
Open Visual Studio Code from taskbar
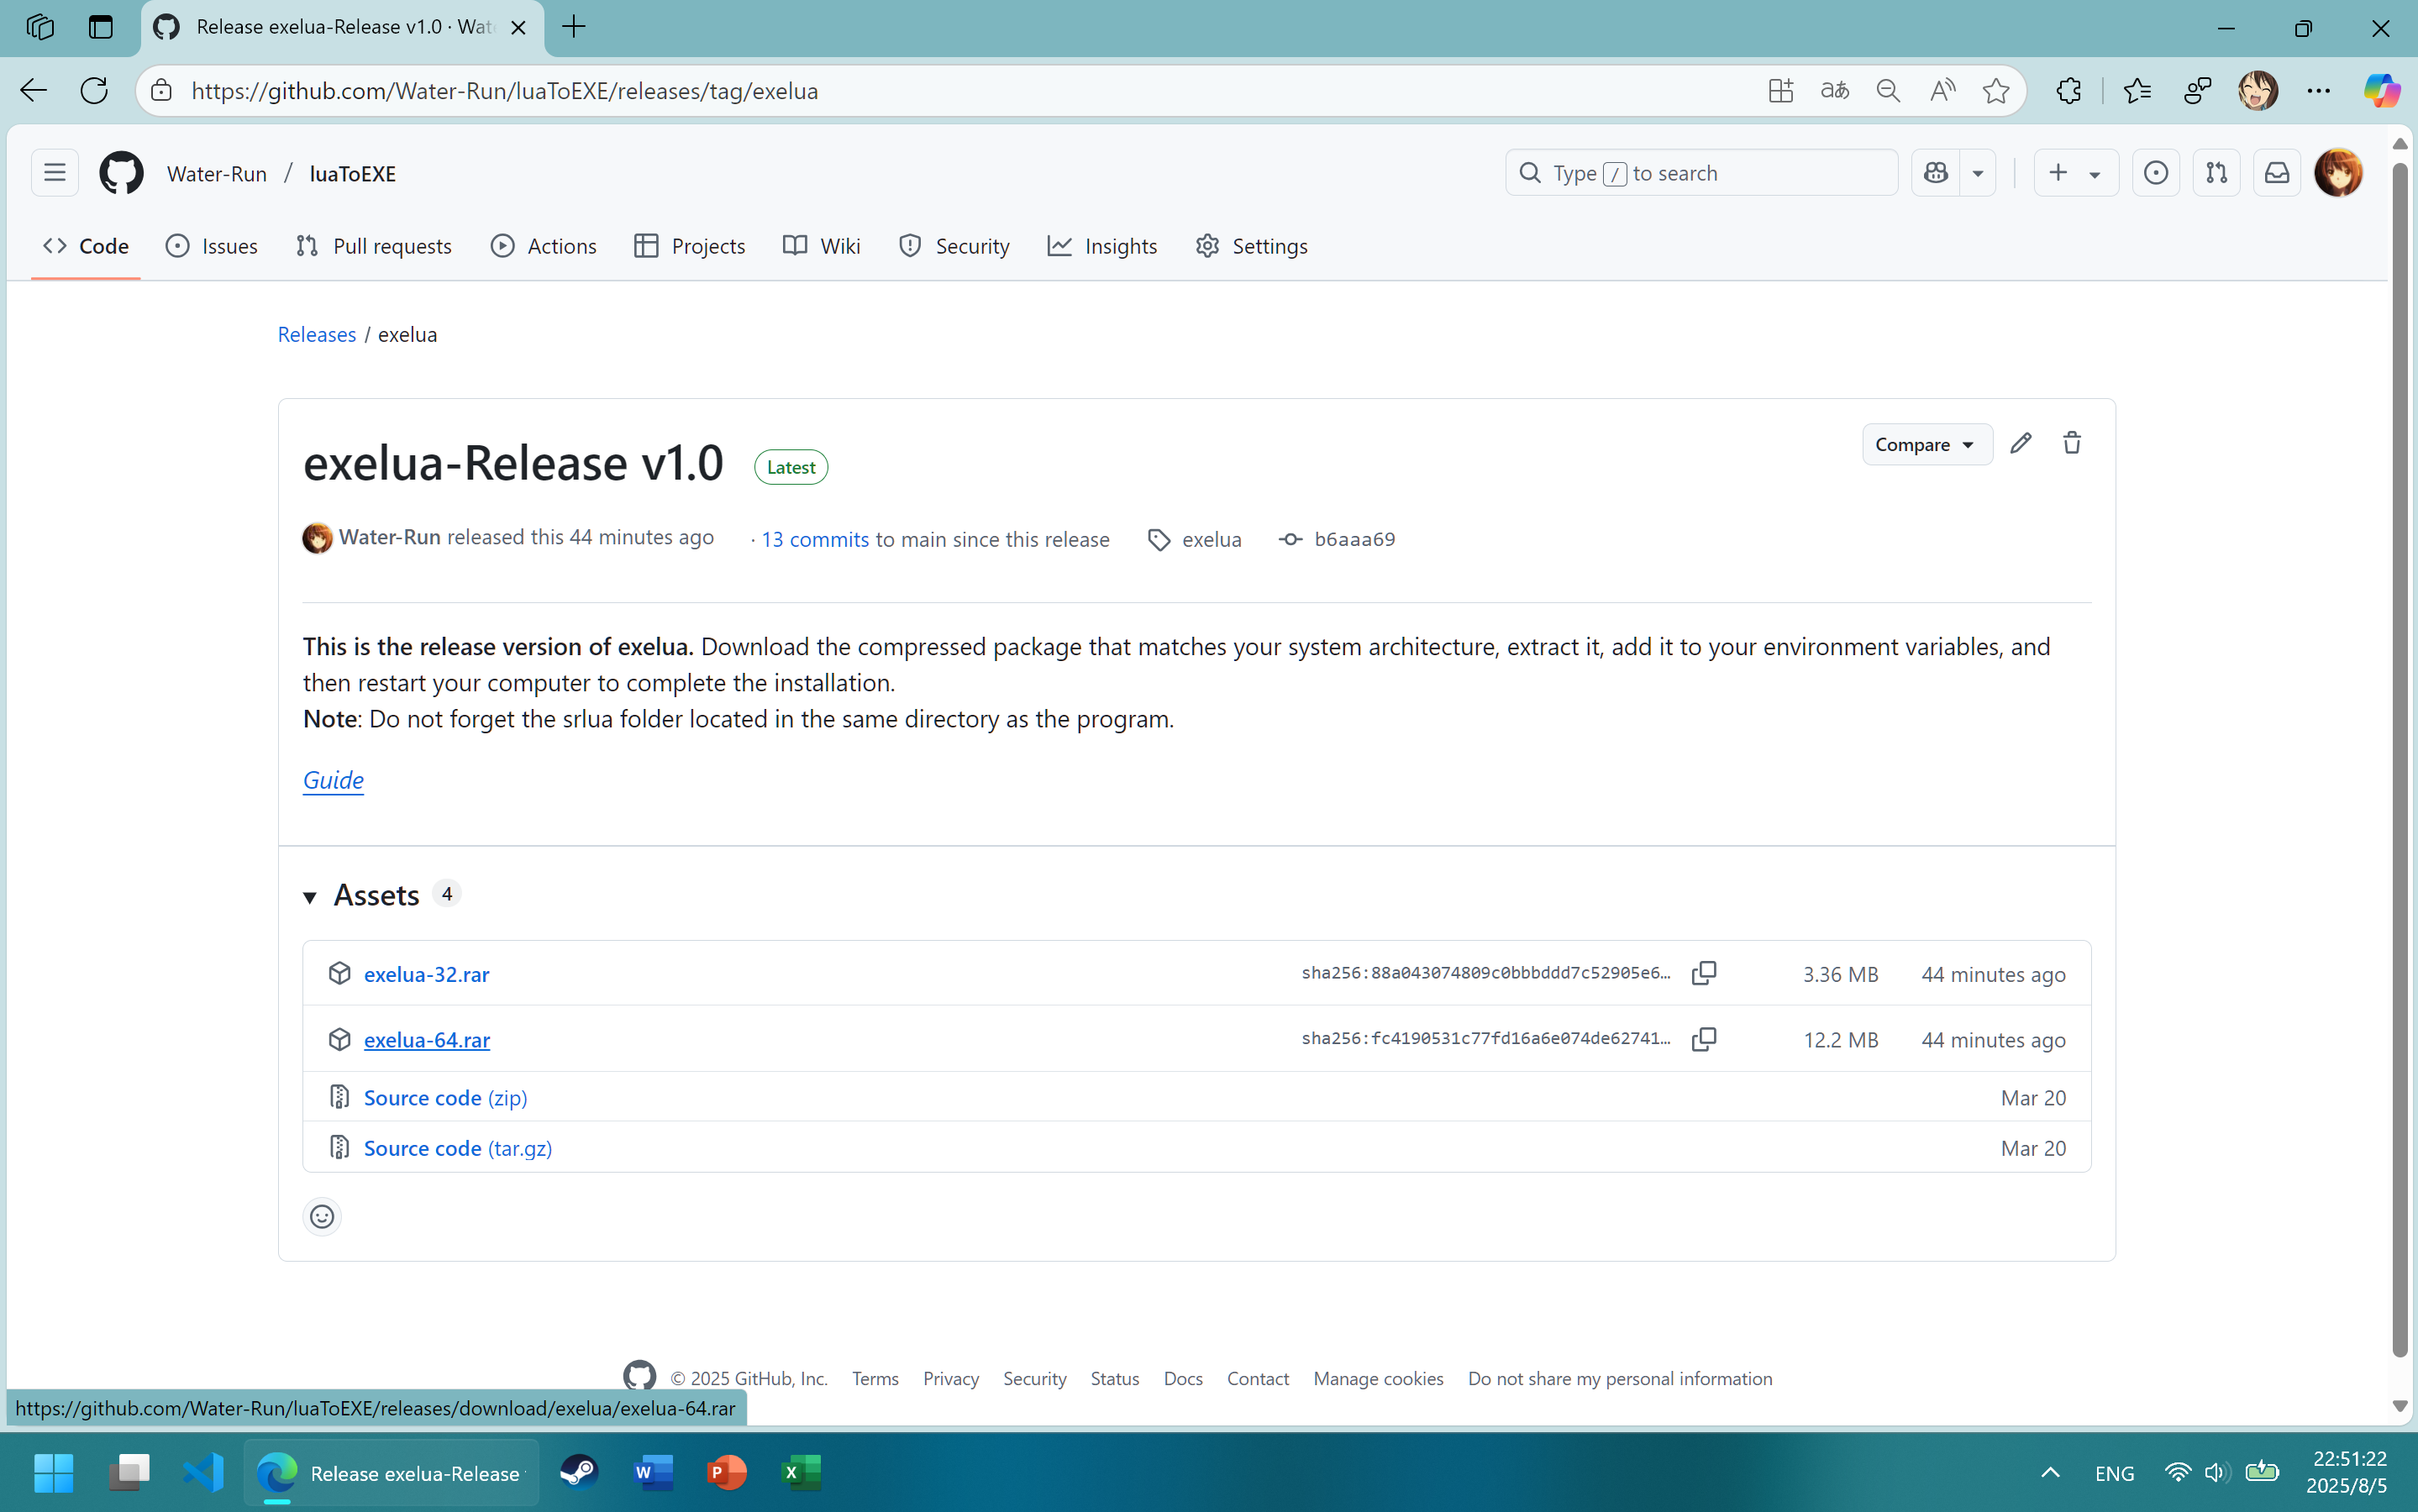(x=203, y=1472)
